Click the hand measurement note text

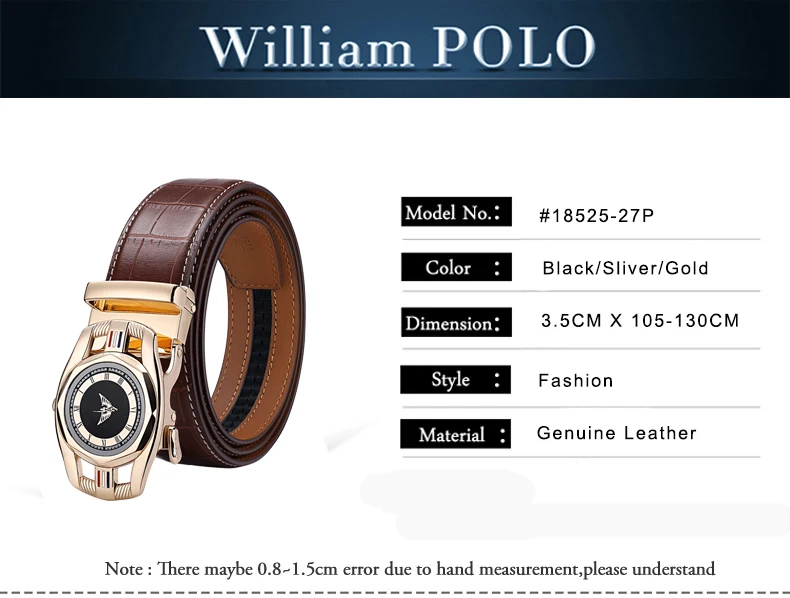pyautogui.click(x=410, y=569)
